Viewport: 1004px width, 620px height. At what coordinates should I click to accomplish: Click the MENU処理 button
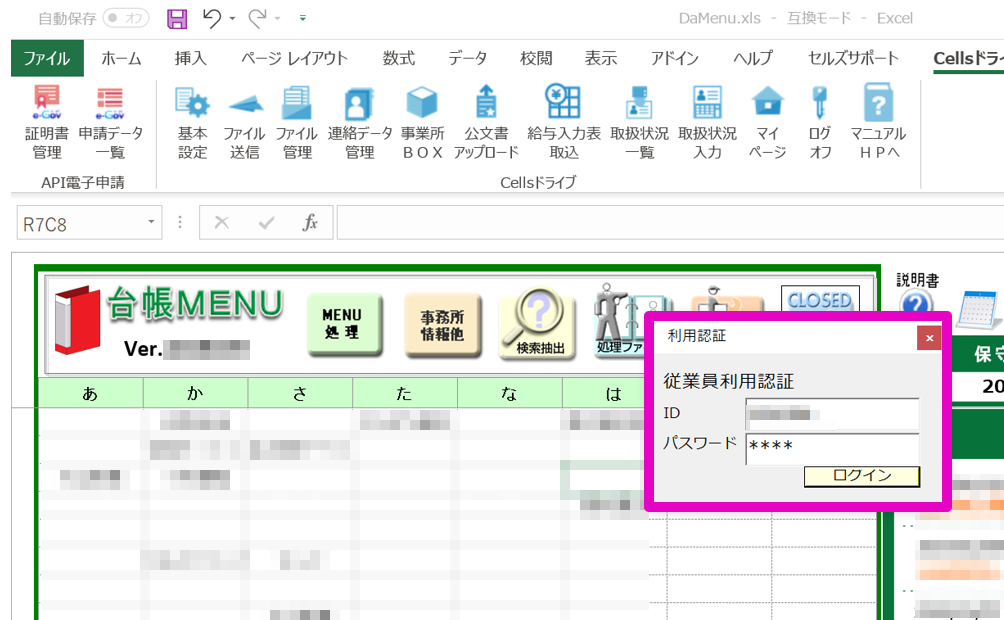[344, 323]
